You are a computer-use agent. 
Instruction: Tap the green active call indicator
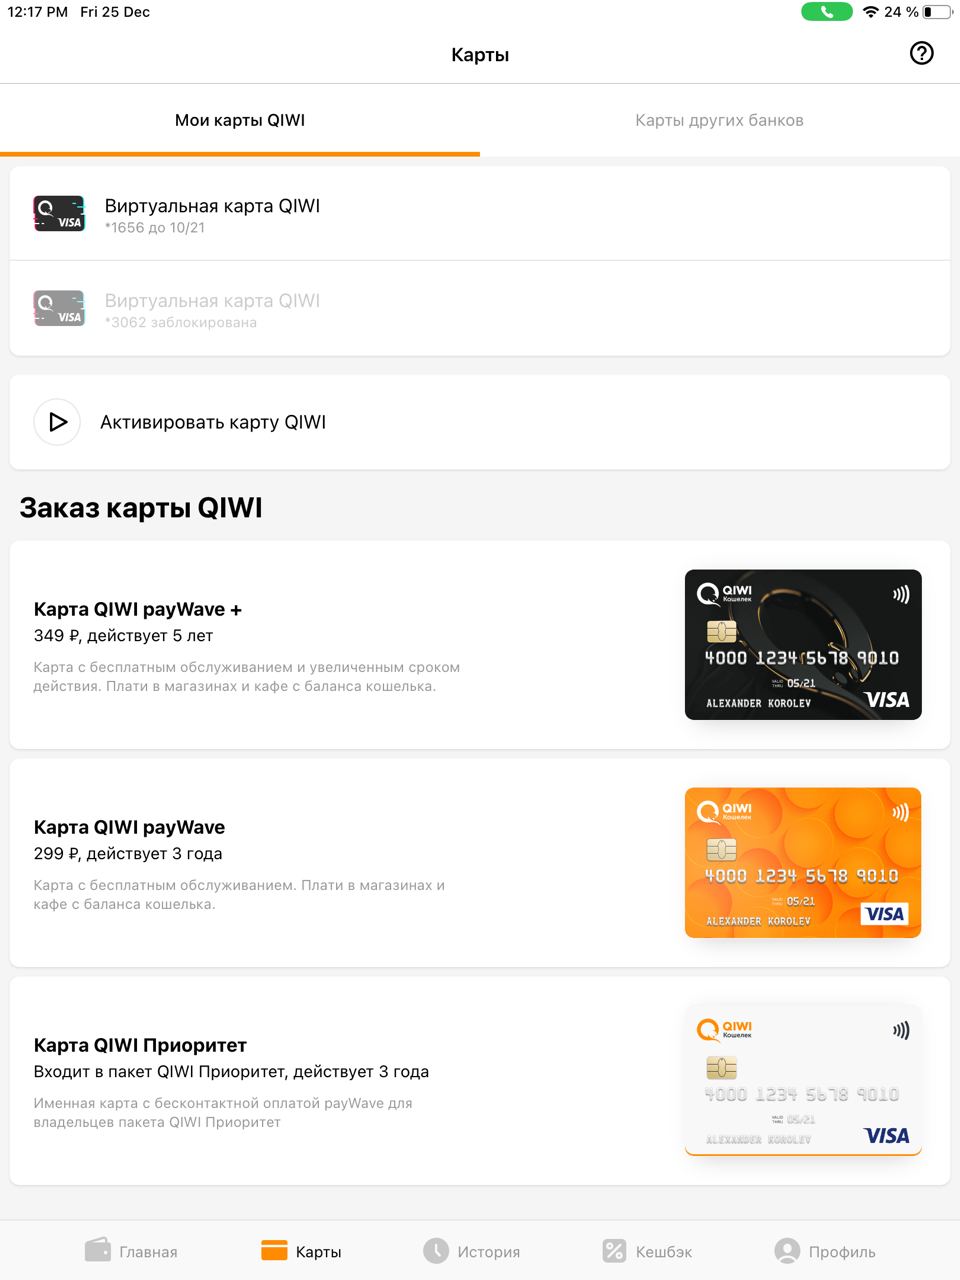[x=827, y=12]
